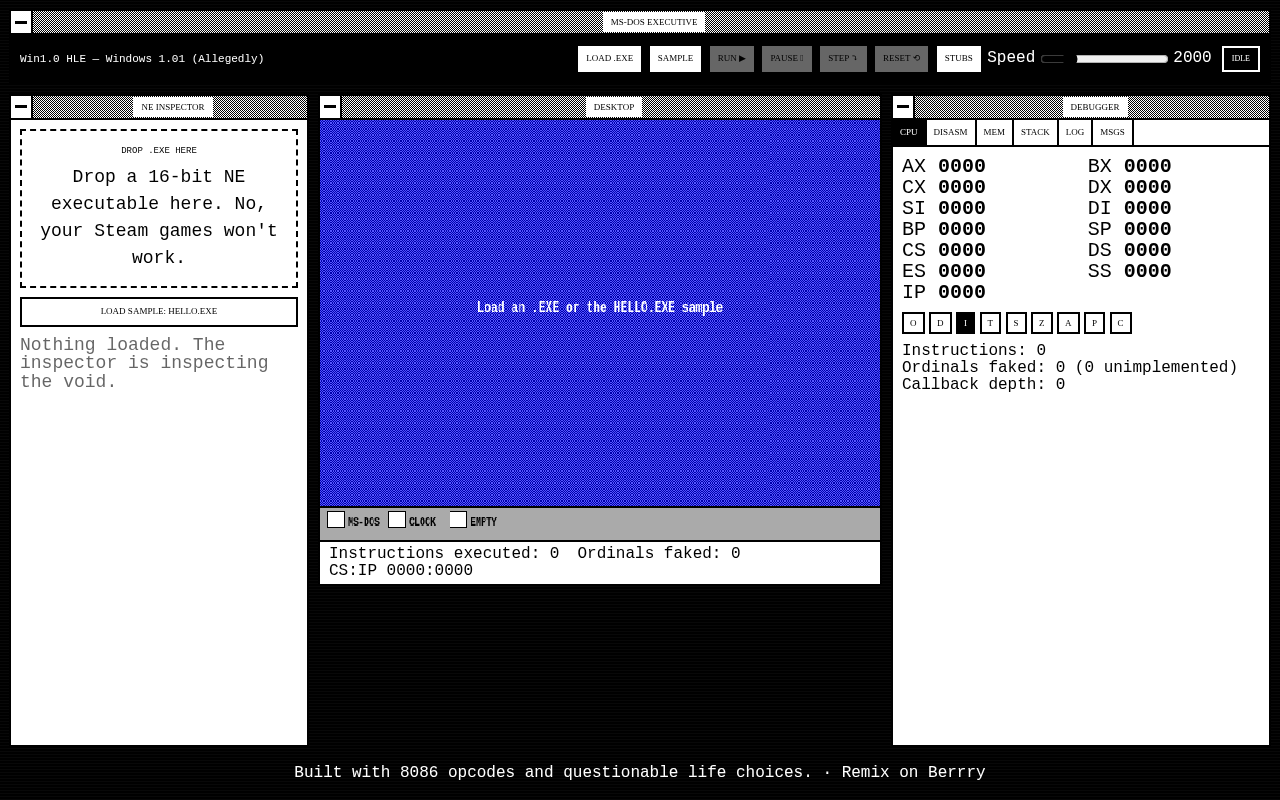
Task: Open the EMPTY desktop icon
Action: click(473, 521)
